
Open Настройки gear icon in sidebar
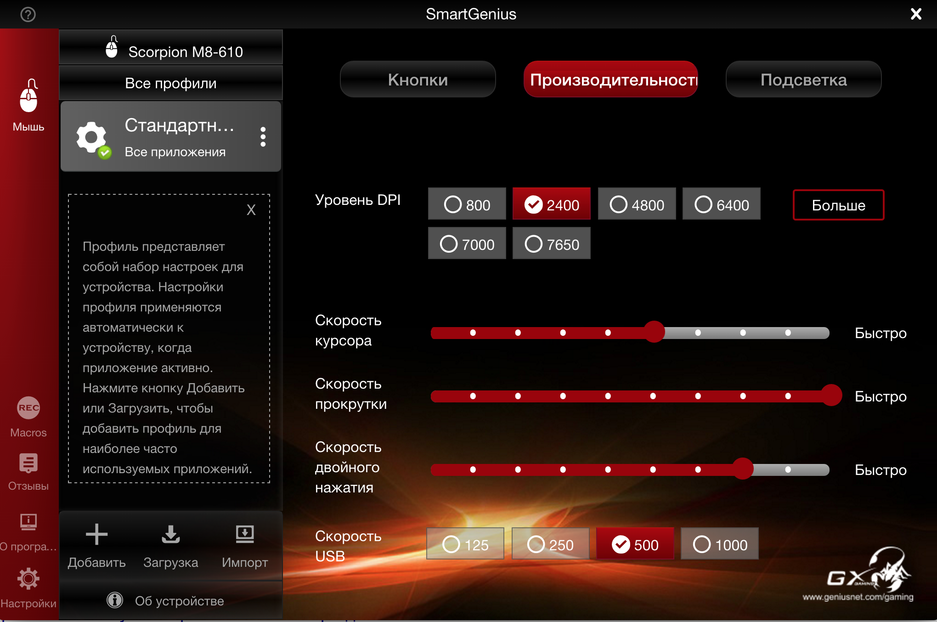pyautogui.click(x=28, y=578)
